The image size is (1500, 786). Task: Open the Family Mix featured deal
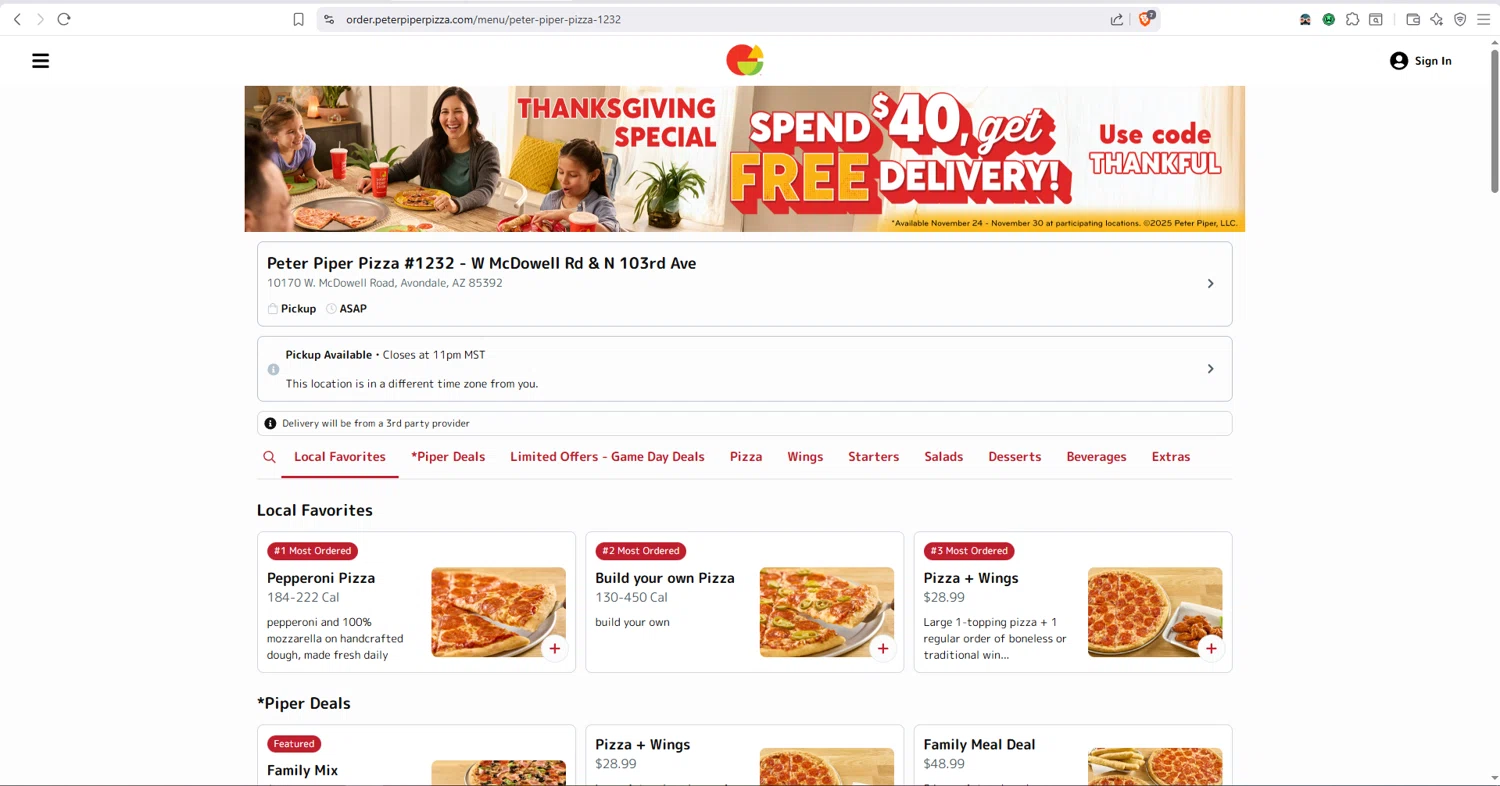302,770
